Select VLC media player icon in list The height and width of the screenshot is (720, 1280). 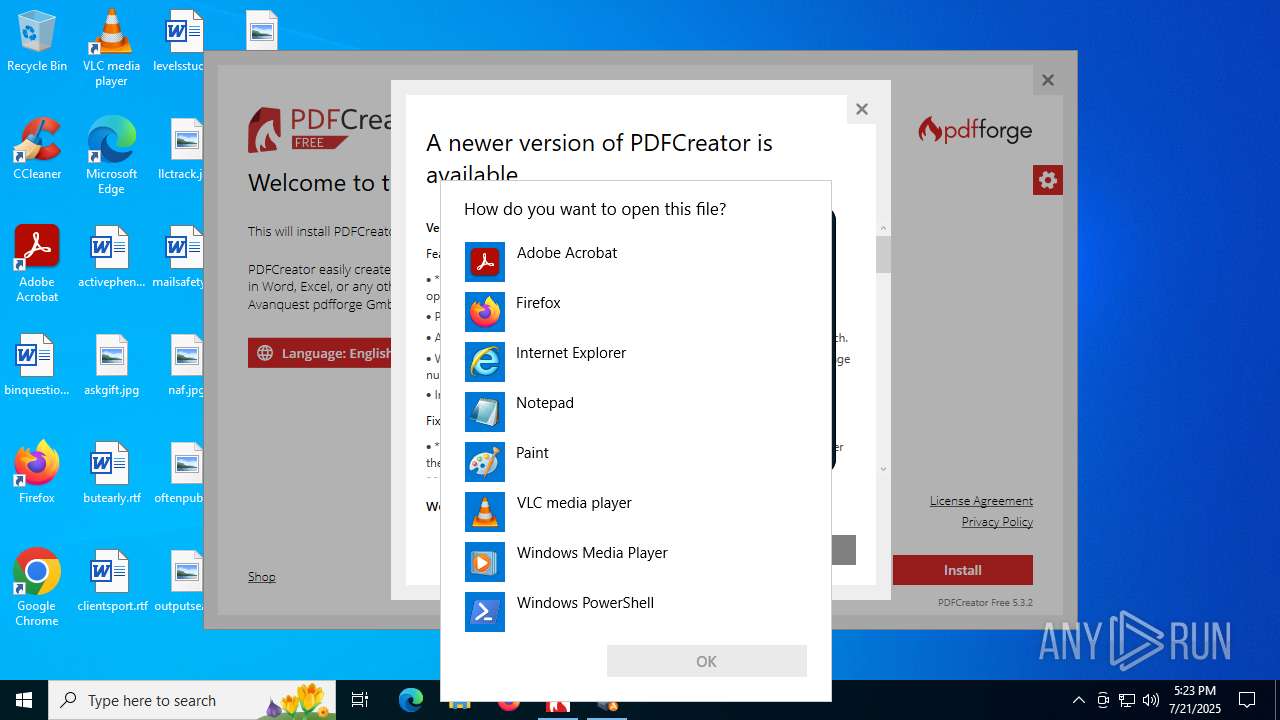click(x=485, y=512)
